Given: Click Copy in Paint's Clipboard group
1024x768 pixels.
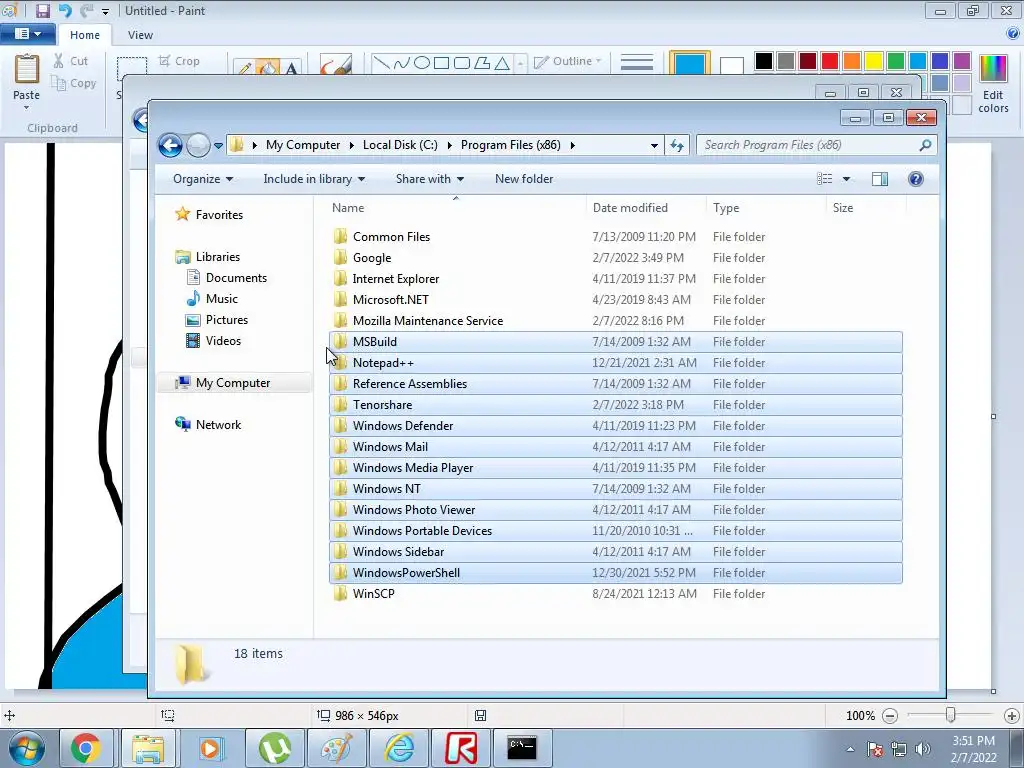Looking at the screenshot, I should point(74,83).
